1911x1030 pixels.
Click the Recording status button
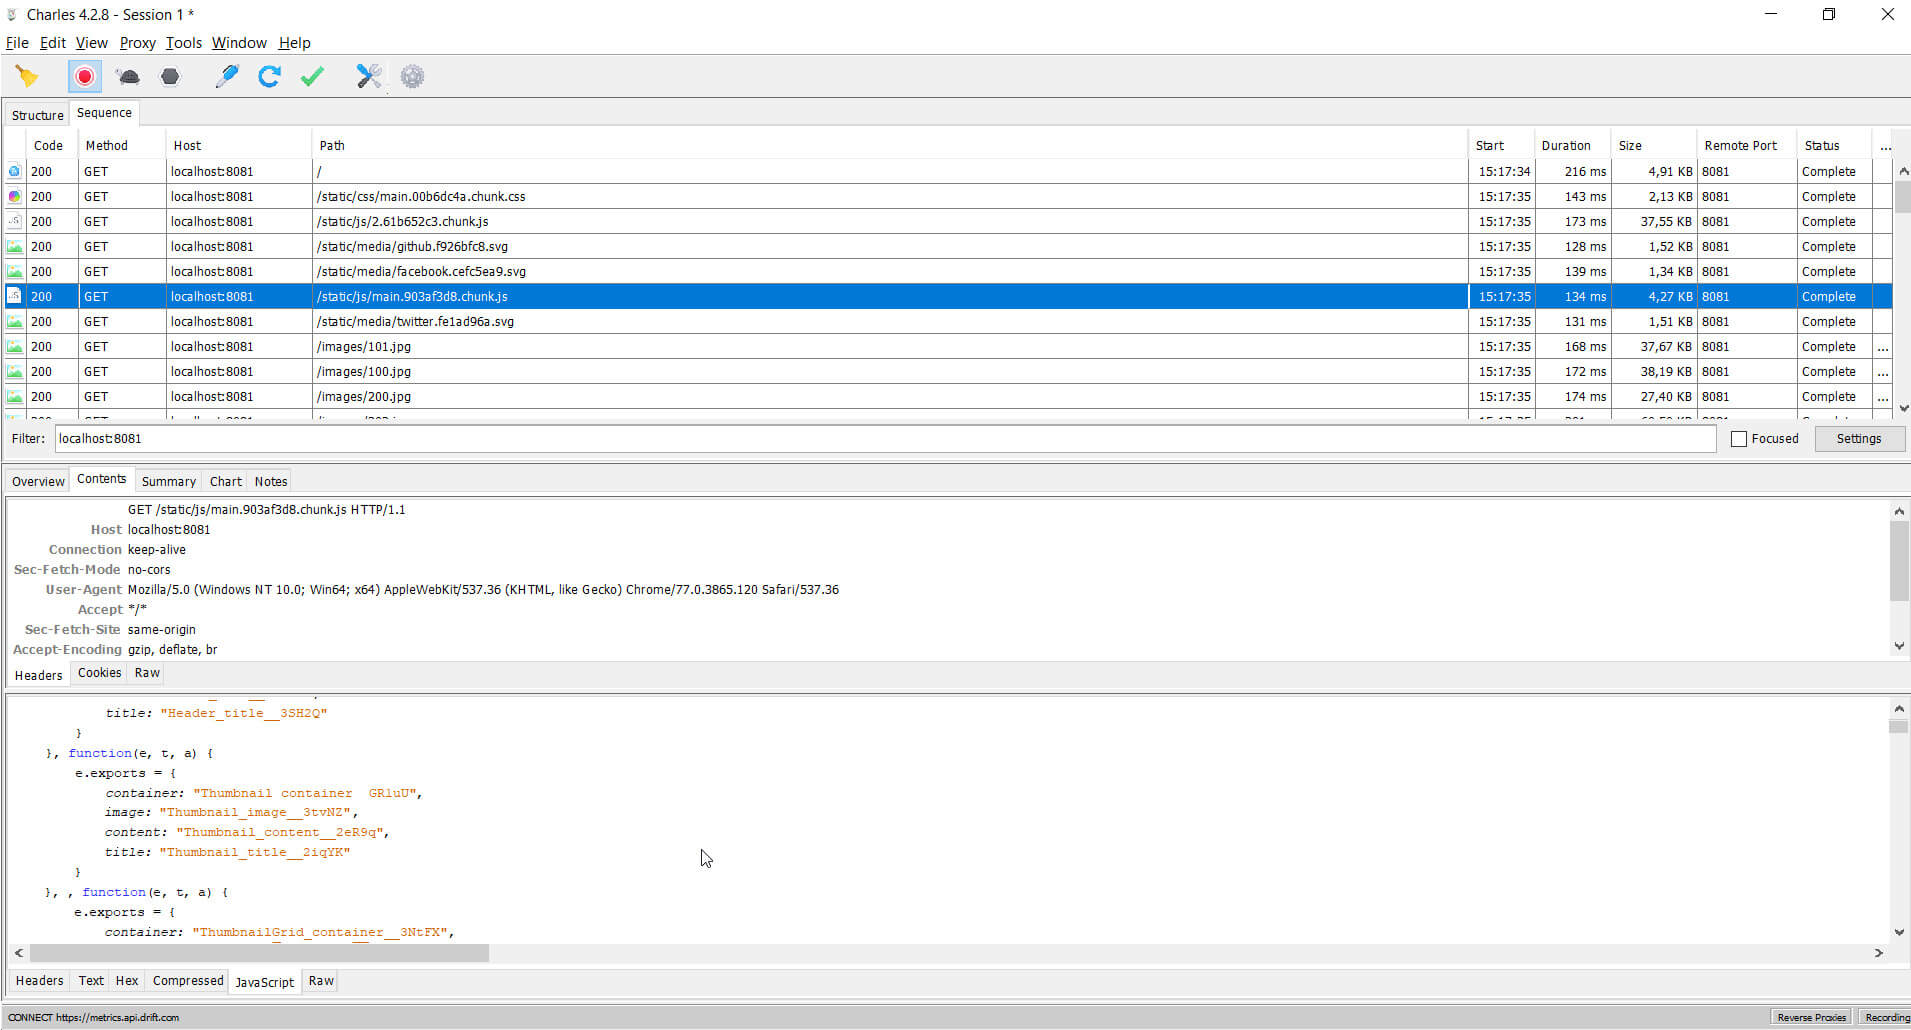point(1886,1017)
